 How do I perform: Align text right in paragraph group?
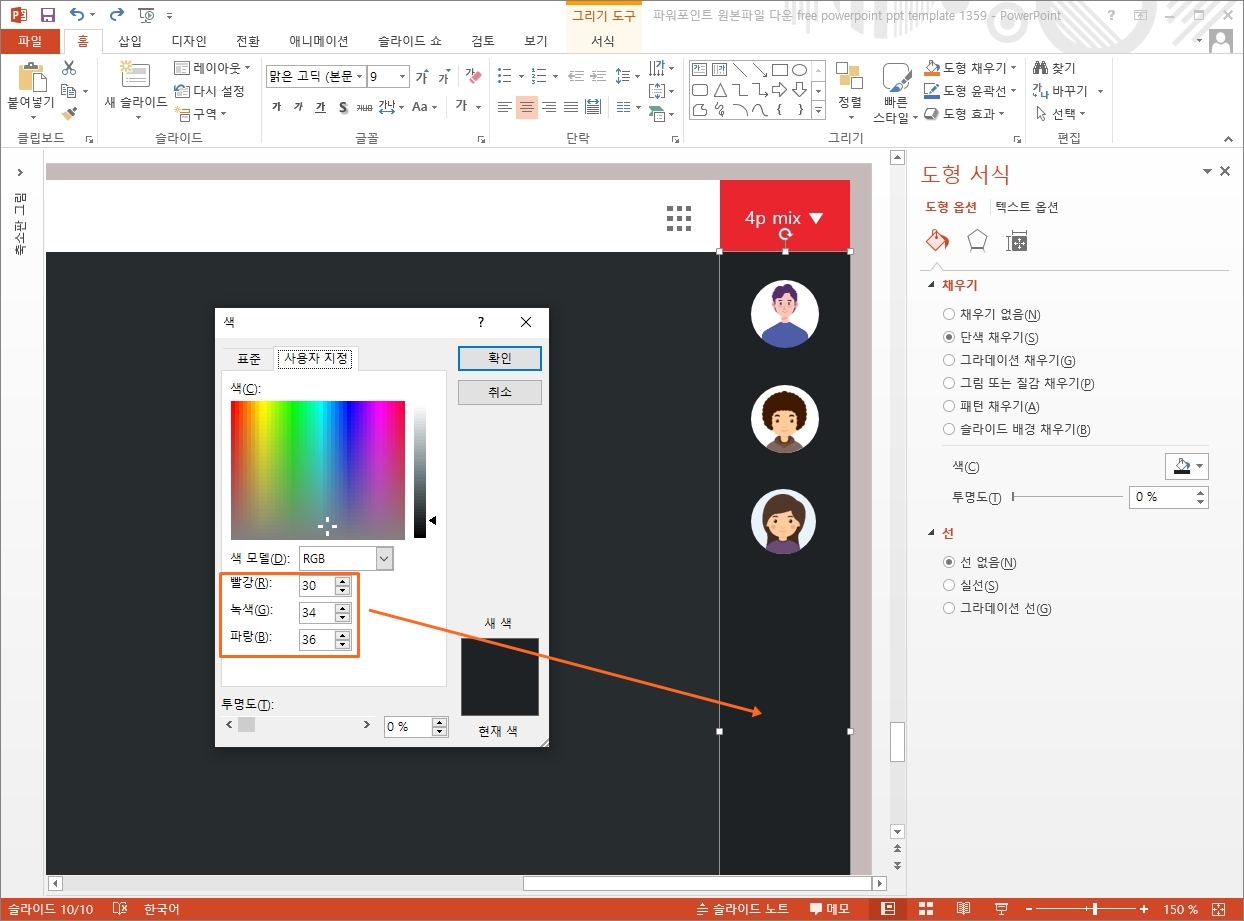[x=549, y=107]
